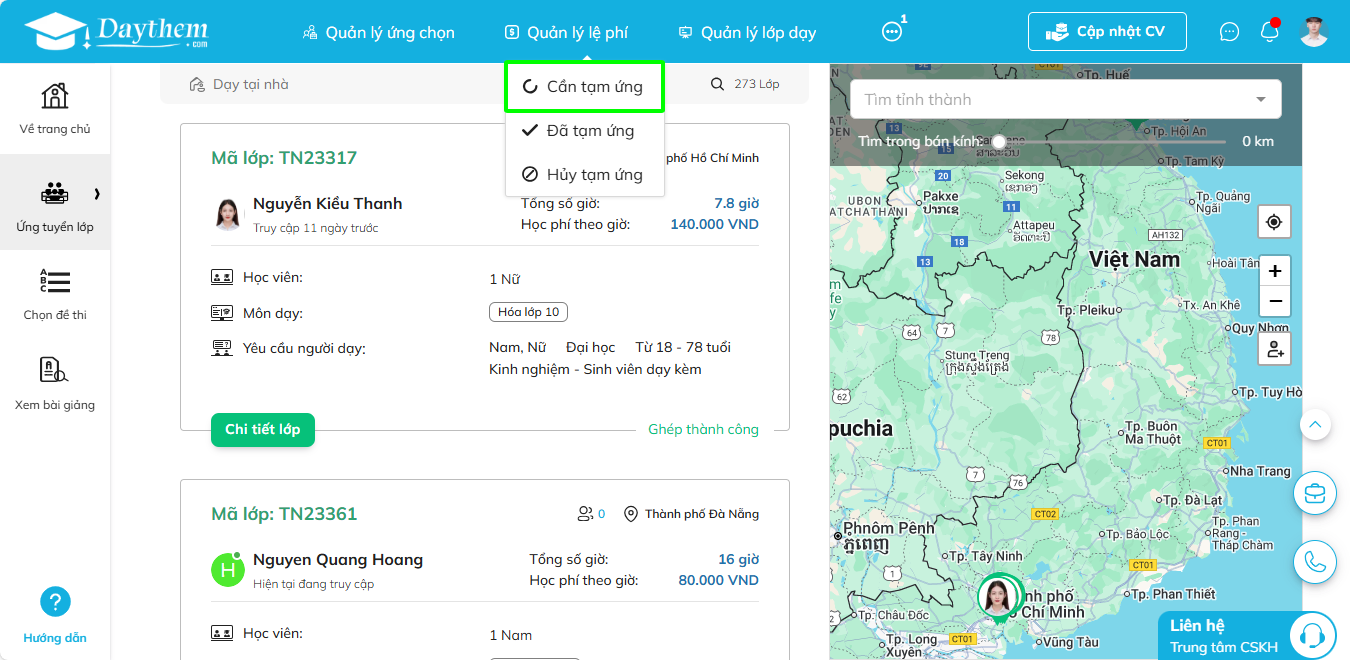Select Đã tạm ứng menu item
This screenshot has height=660, width=1350.
(x=584, y=131)
